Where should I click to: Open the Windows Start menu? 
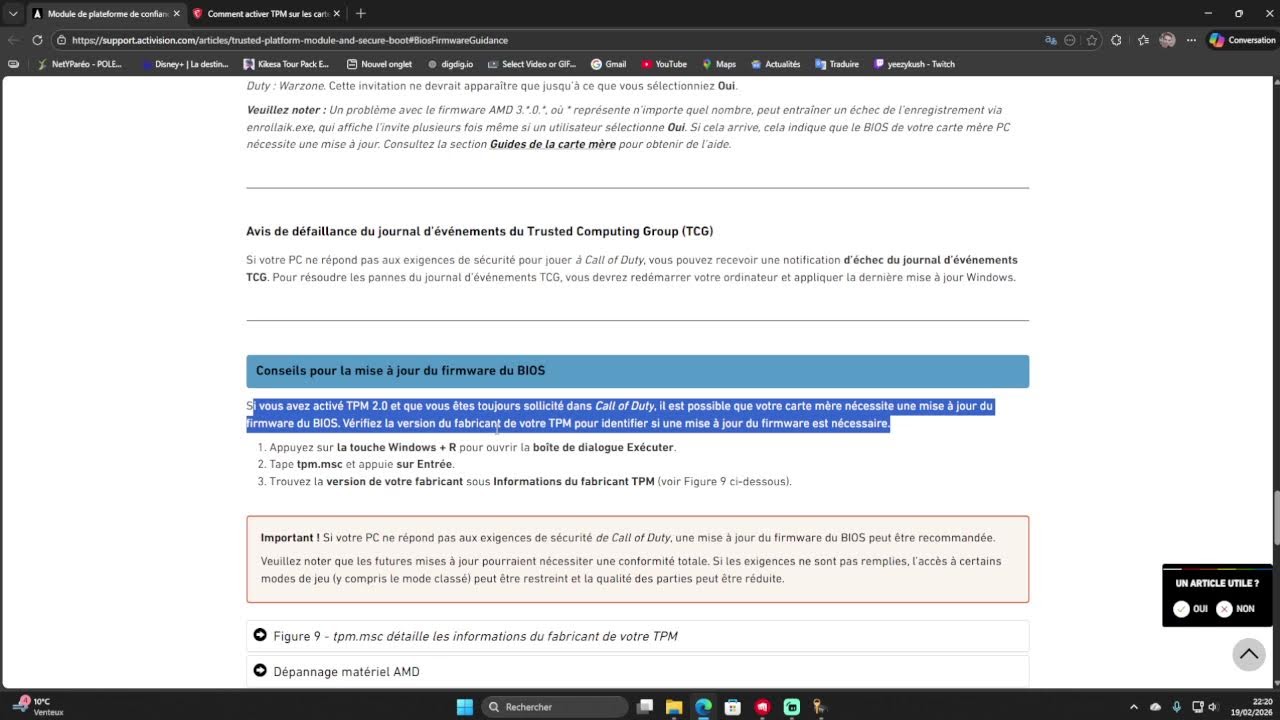point(465,707)
